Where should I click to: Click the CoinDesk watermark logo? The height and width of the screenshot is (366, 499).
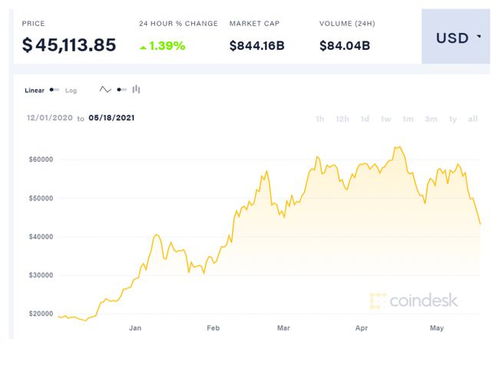pos(414,301)
